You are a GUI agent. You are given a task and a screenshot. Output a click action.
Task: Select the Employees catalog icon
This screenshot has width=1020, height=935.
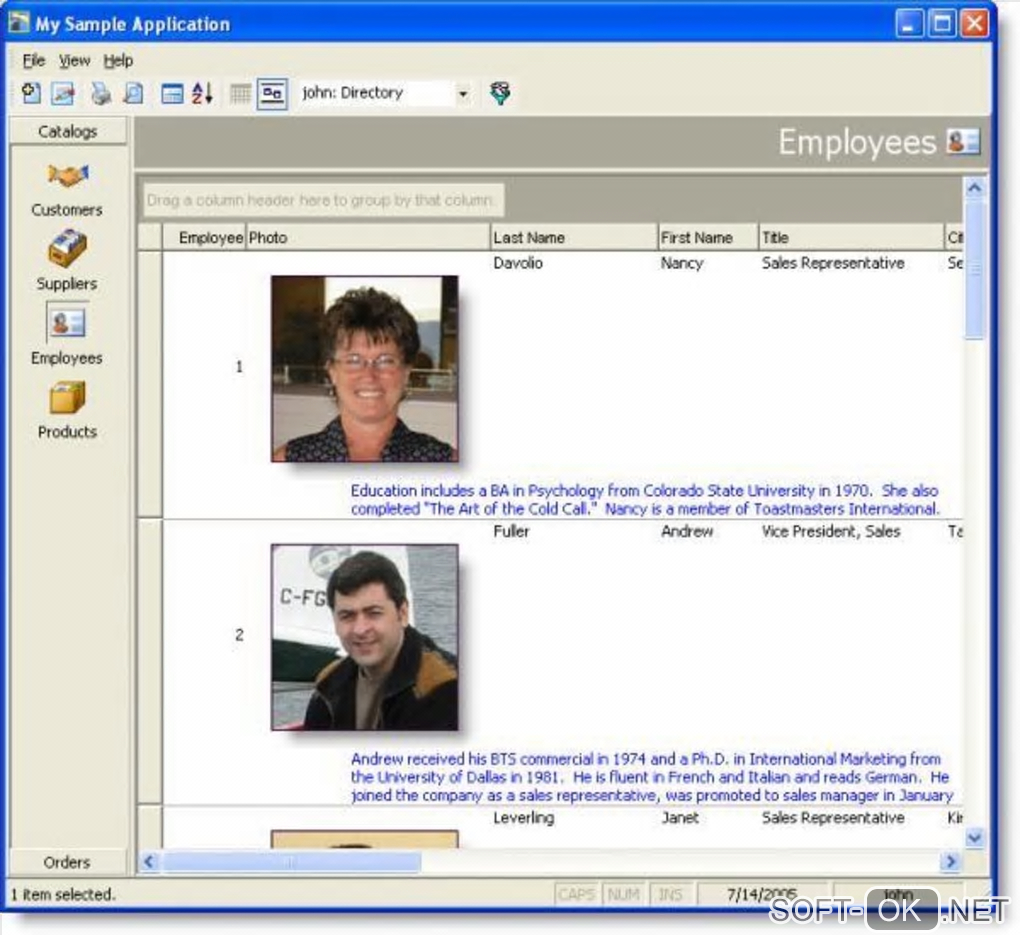pyautogui.click(x=67, y=323)
